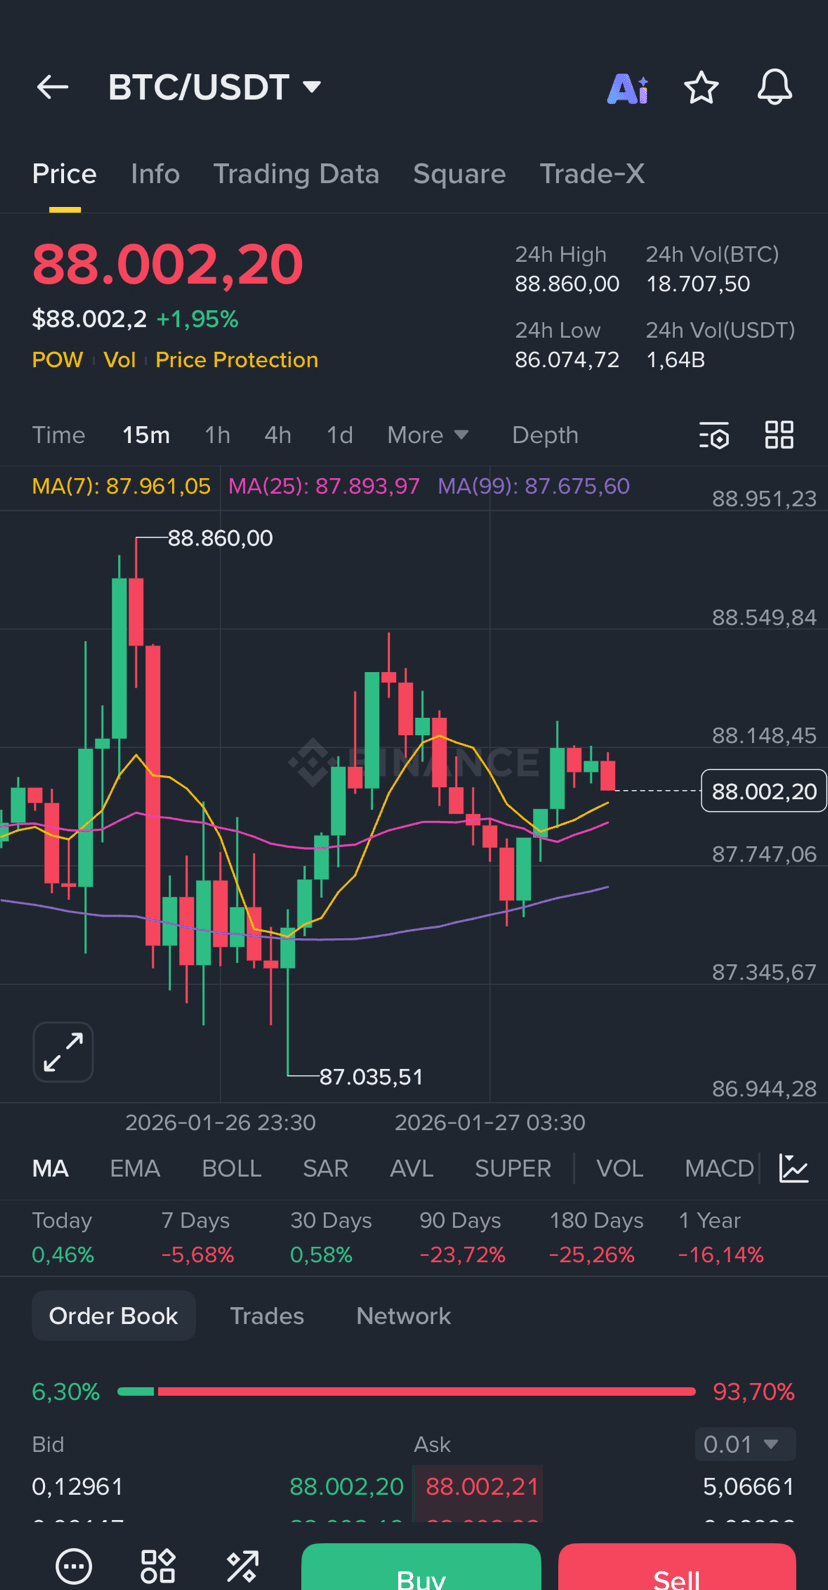Tap the back arrow icon
This screenshot has height=1590, width=828.
52,88
